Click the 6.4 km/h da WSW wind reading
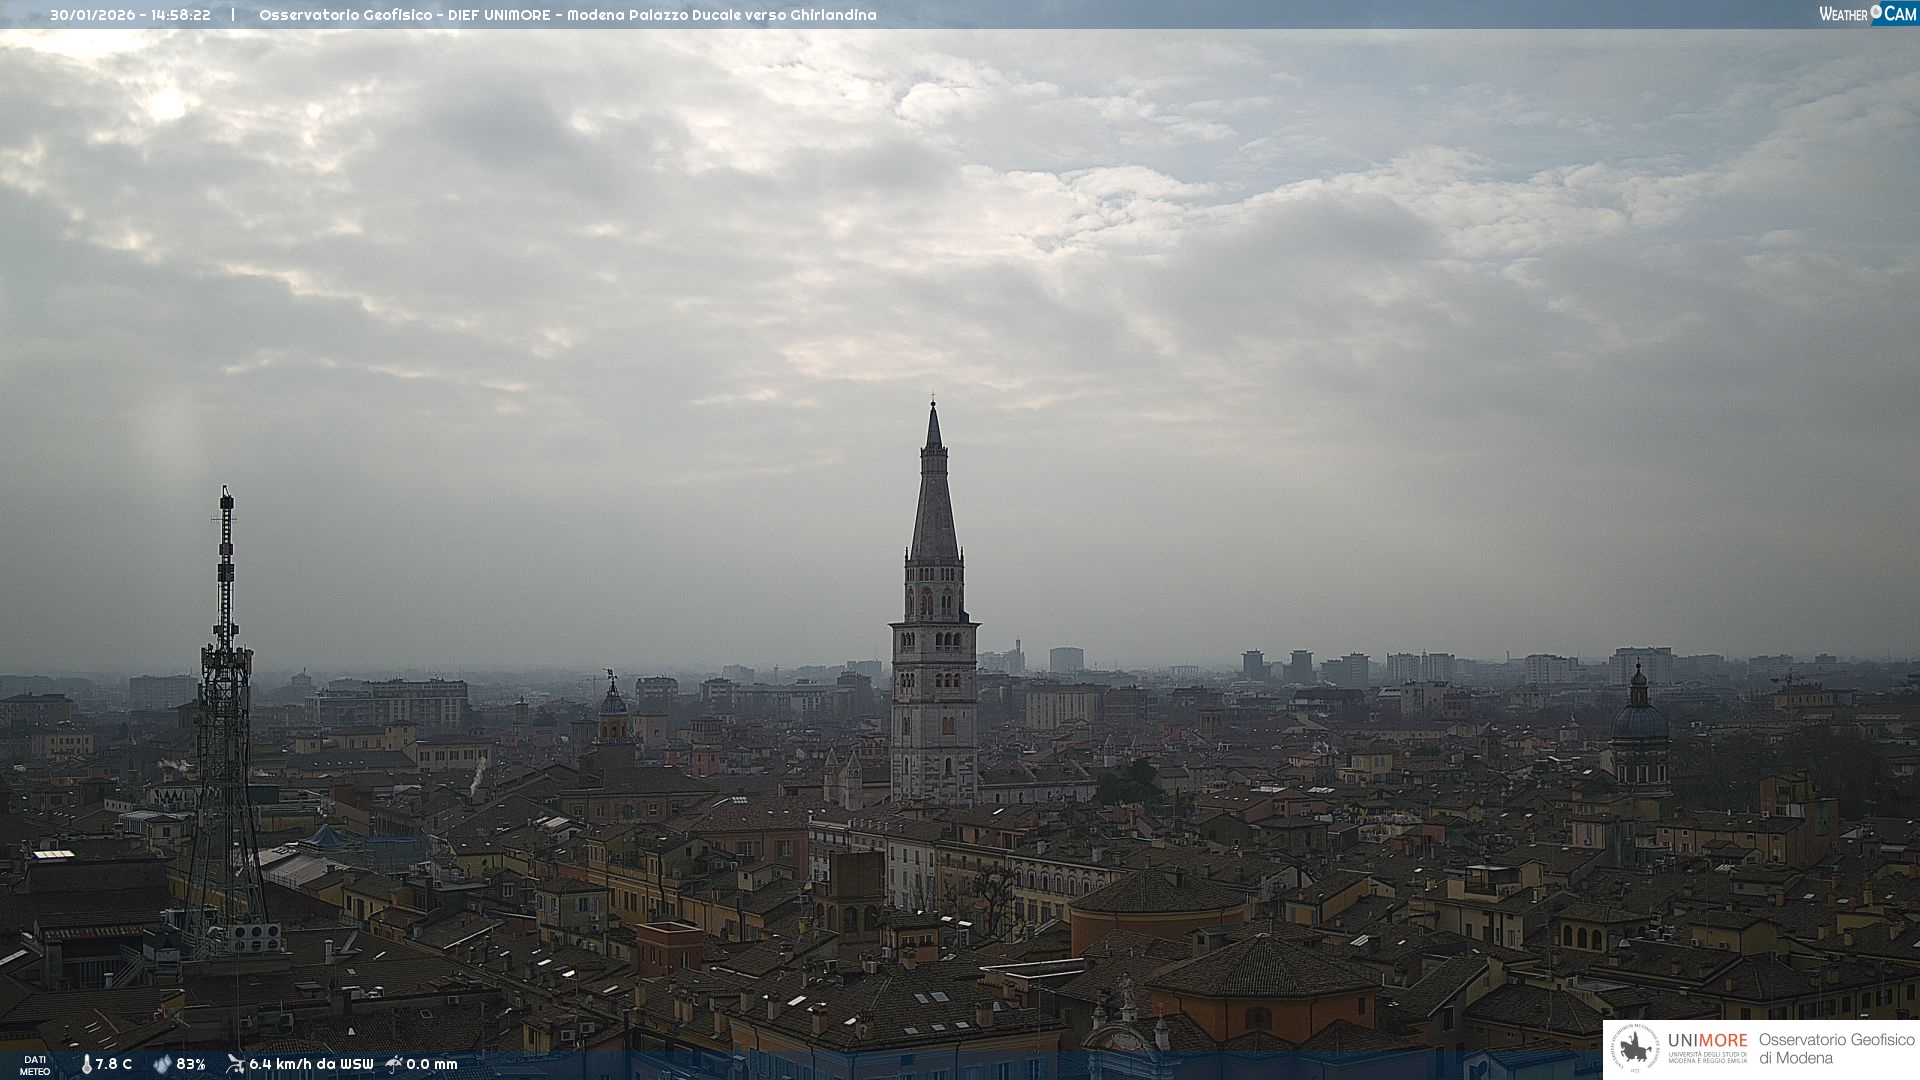This screenshot has width=1920, height=1080. click(x=311, y=1064)
